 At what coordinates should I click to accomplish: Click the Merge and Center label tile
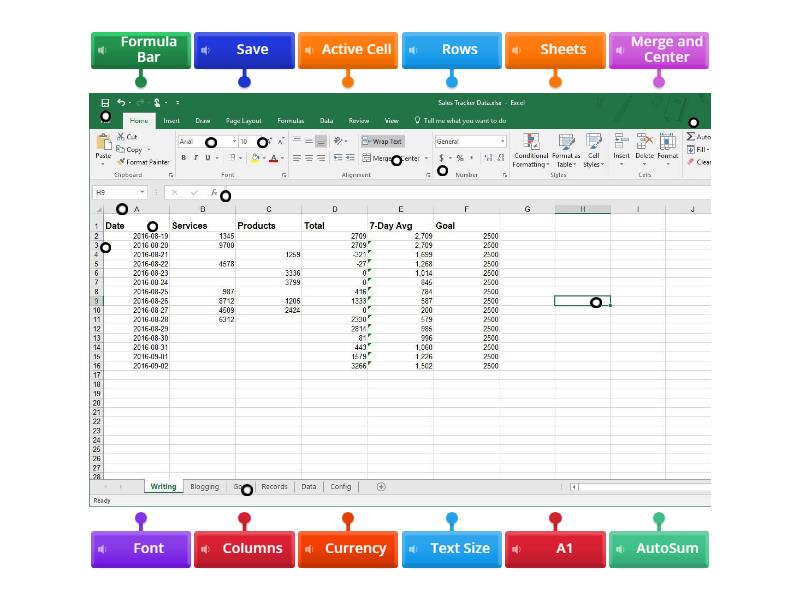[x=659, y=50]
